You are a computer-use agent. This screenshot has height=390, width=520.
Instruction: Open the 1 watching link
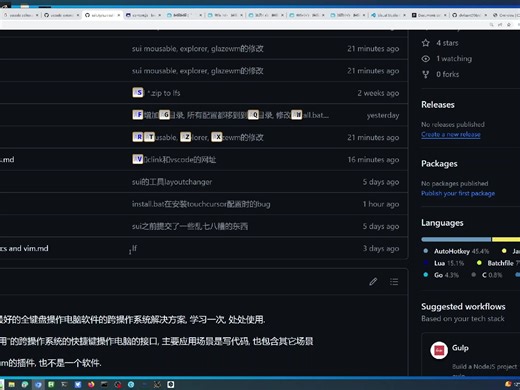click(x=454, y=59)
